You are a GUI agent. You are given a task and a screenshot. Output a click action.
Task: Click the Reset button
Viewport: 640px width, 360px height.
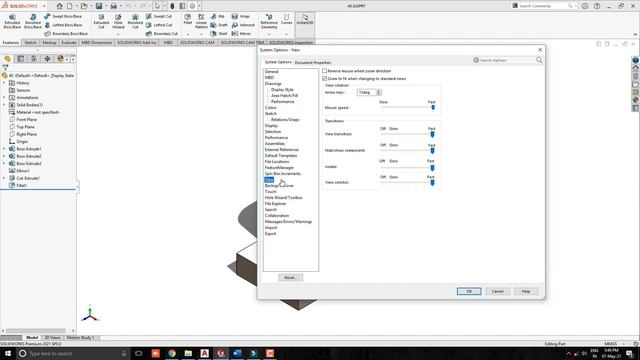click(x=291, y=278)
